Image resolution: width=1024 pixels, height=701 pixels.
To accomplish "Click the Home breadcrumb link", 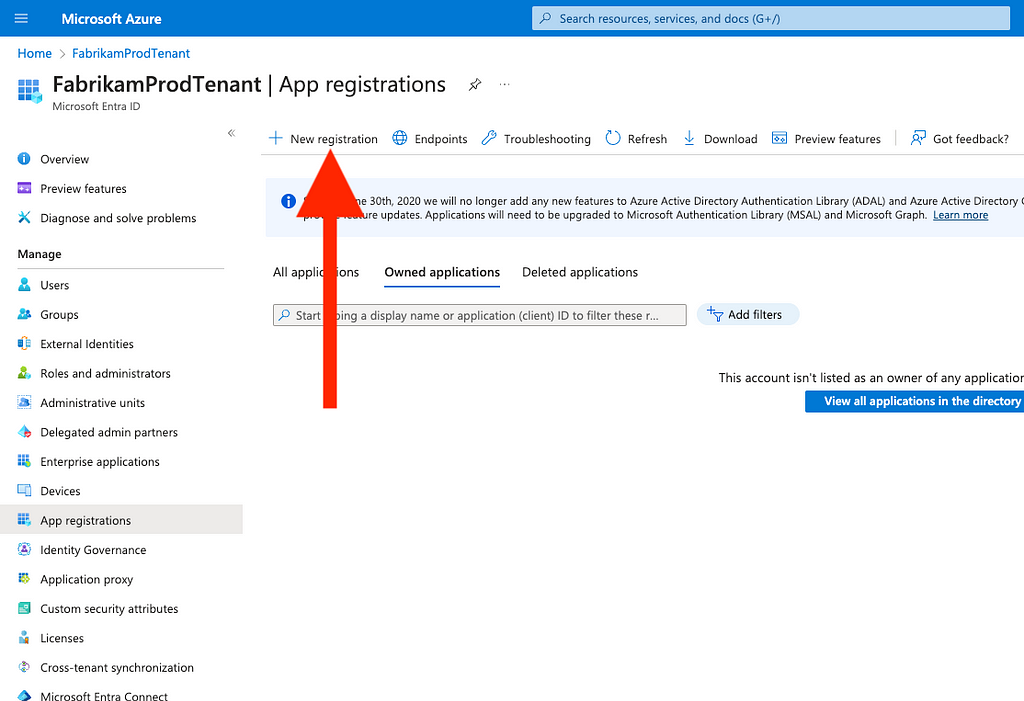I will click(x=35, y=54).
